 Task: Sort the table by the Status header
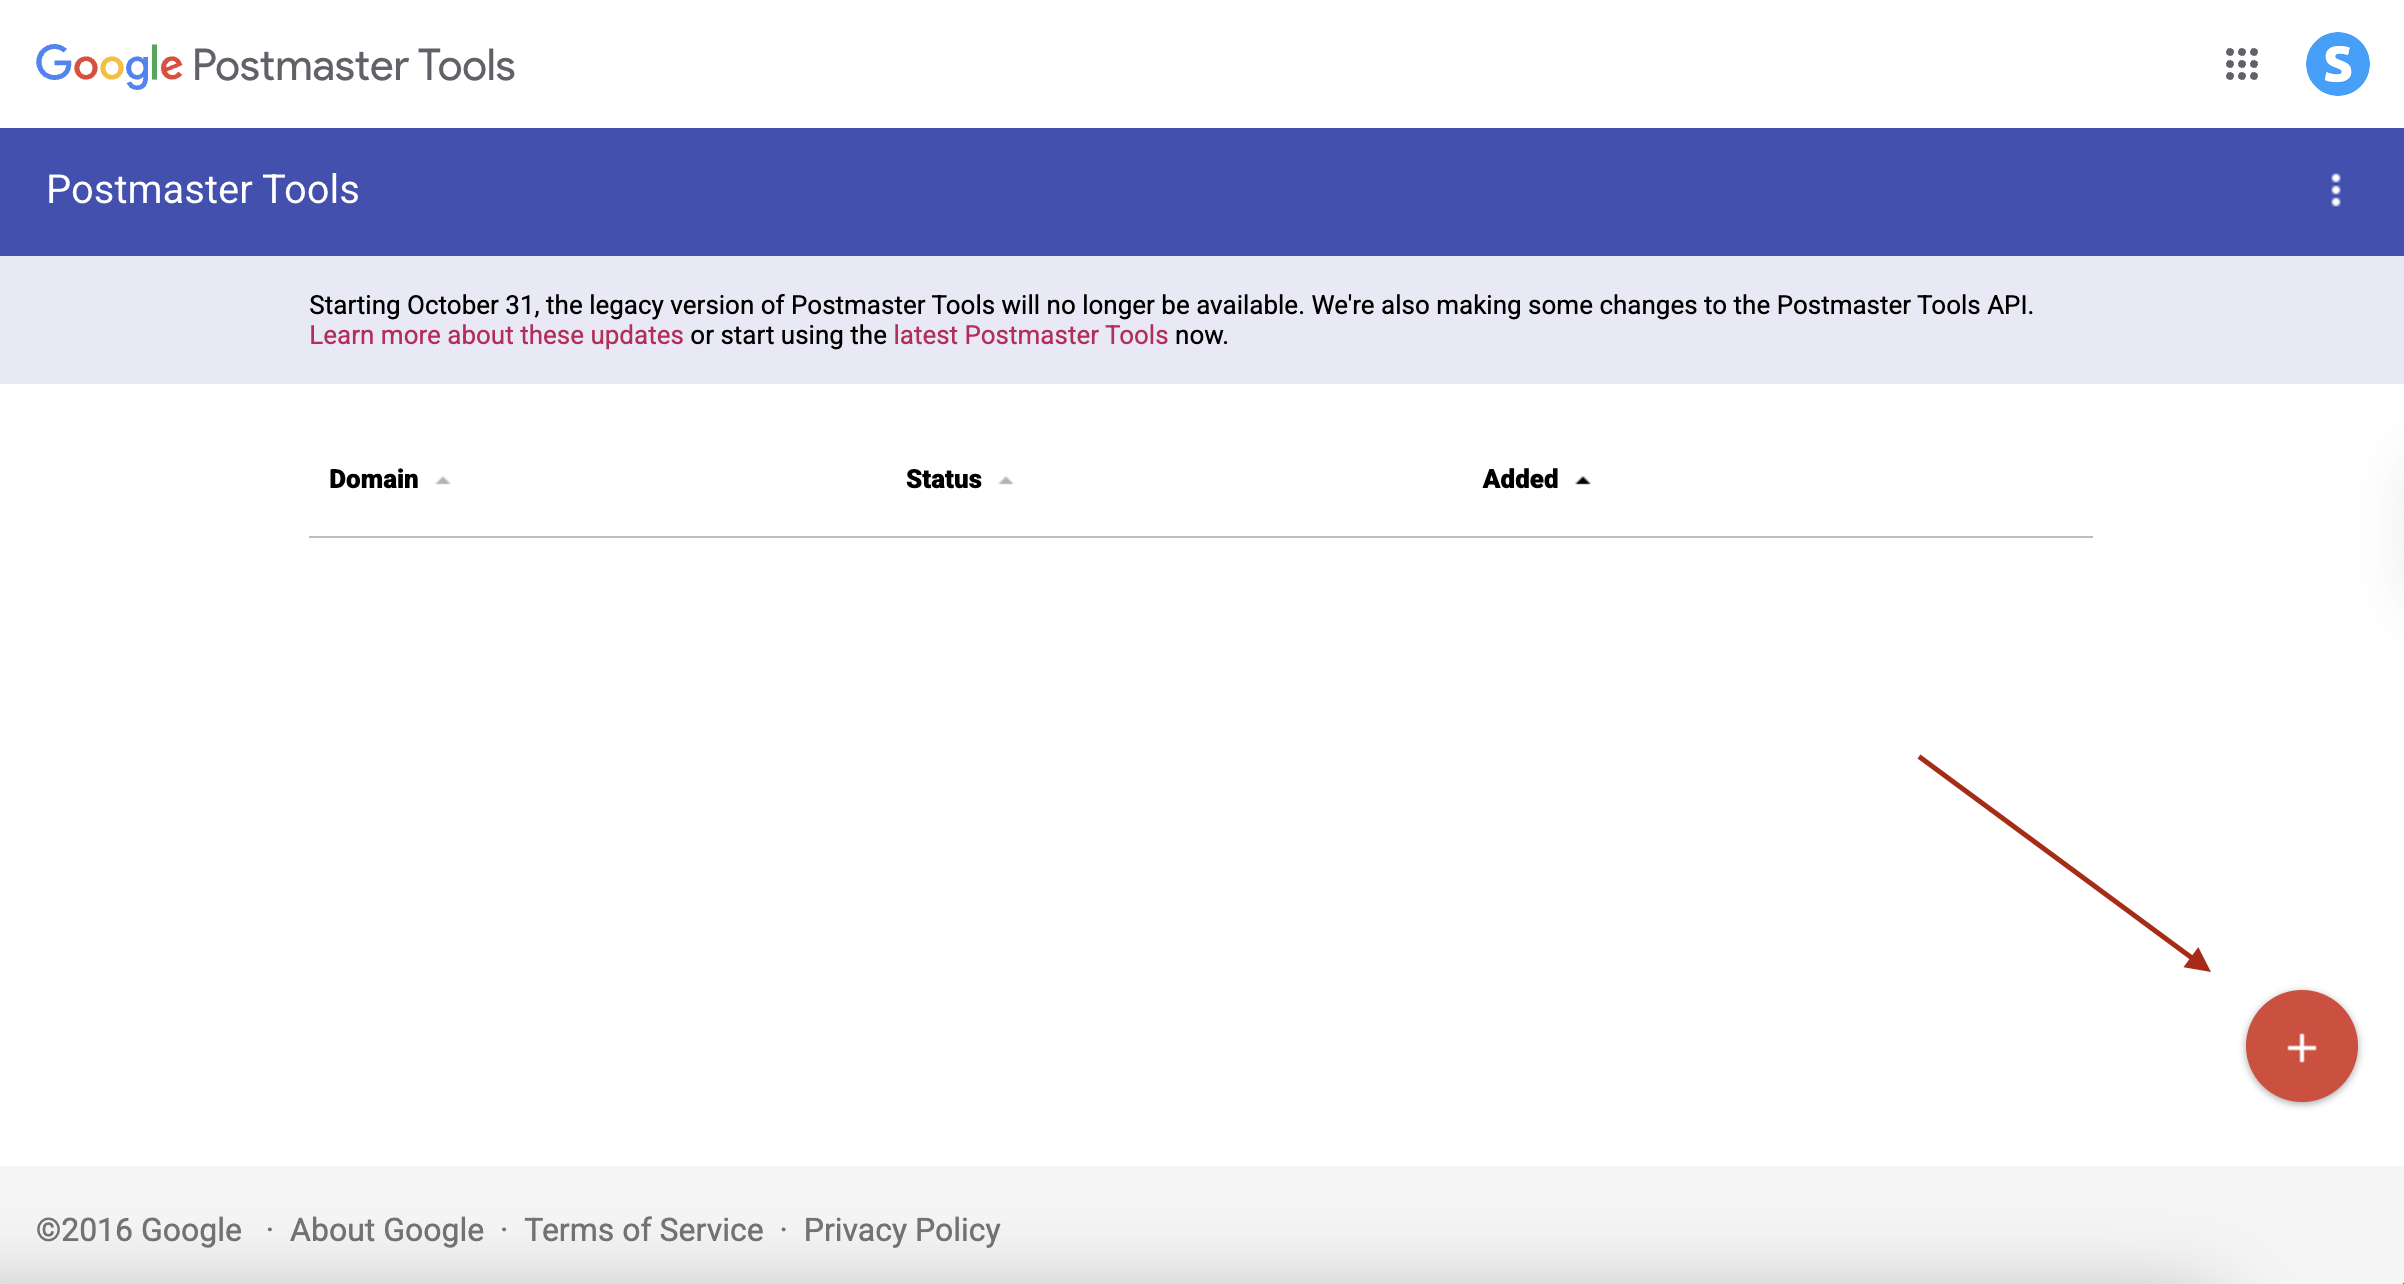point(943,479)
